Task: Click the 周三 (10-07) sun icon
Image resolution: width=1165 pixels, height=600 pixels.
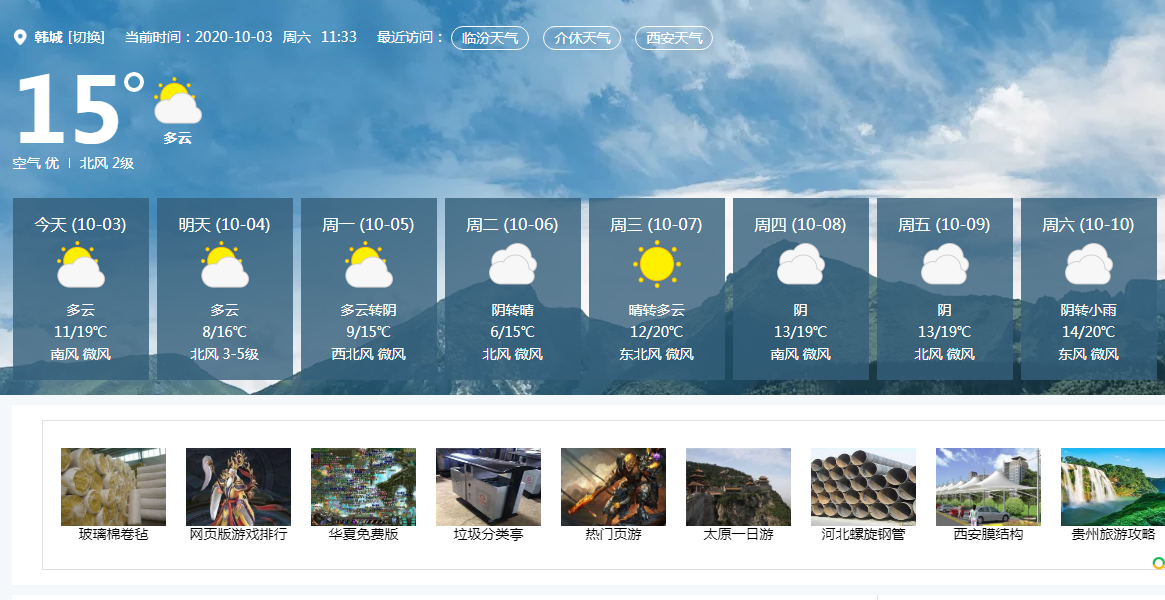Action: tap(657, 264)
